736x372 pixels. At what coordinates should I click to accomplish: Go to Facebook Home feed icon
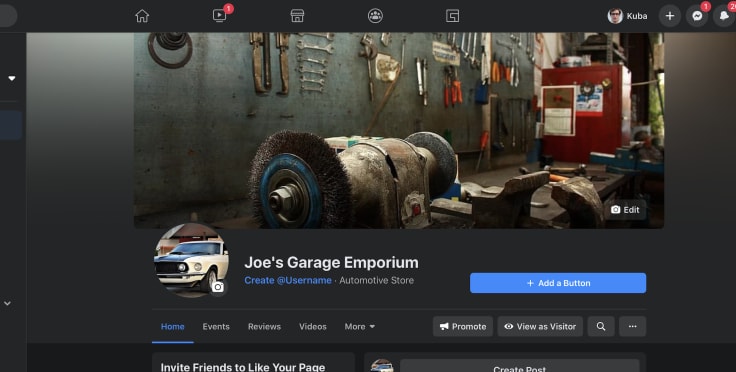click(142, 16)
